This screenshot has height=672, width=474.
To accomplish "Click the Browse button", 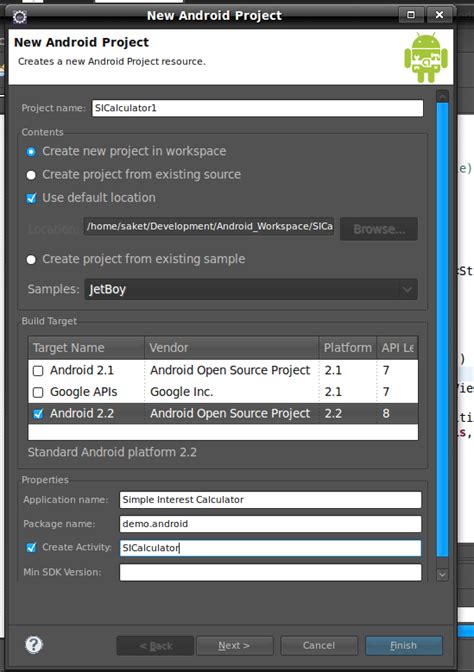I will (379, 229).
